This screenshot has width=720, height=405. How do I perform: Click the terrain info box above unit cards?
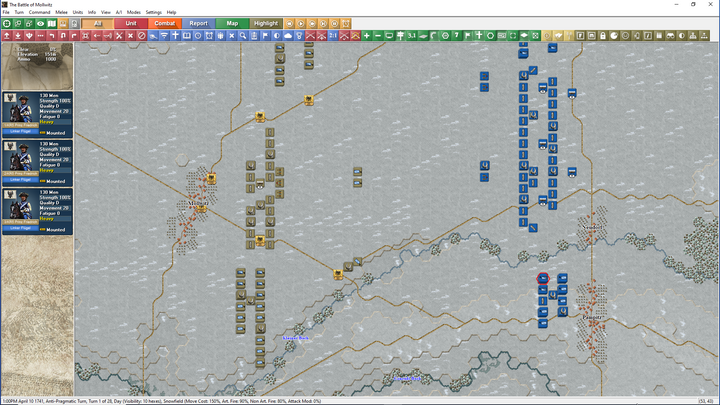(37, 66)
